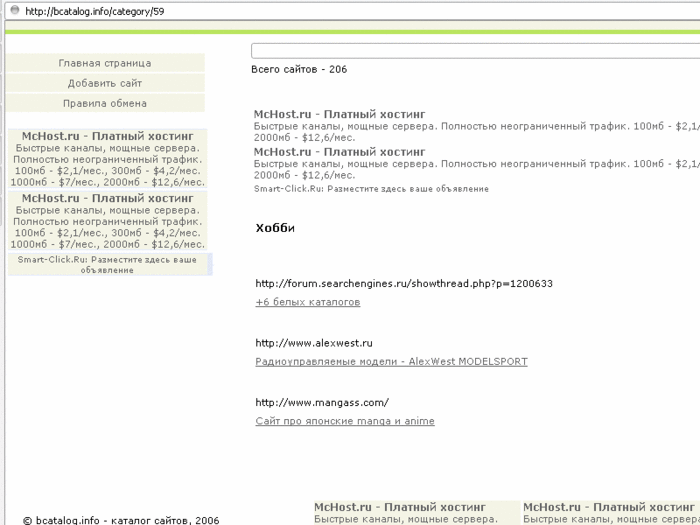Click Smart-Click.Ru link below the main ads
Screen dimensions: 700x525
[371, 189]
